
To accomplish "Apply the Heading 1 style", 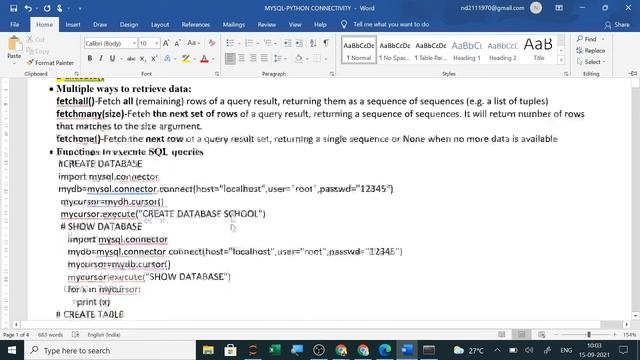I will (x=467, y=50).
